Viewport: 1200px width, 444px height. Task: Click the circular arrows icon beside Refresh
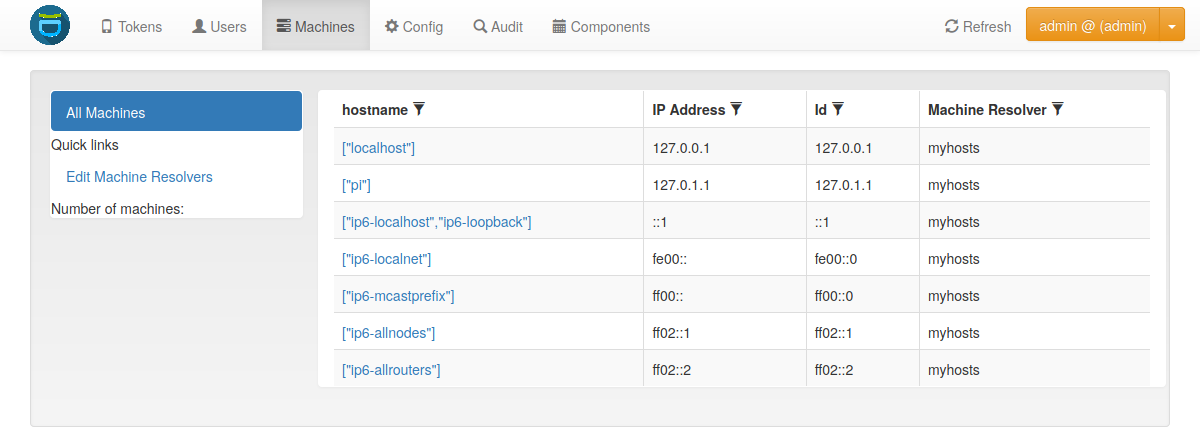952,27
